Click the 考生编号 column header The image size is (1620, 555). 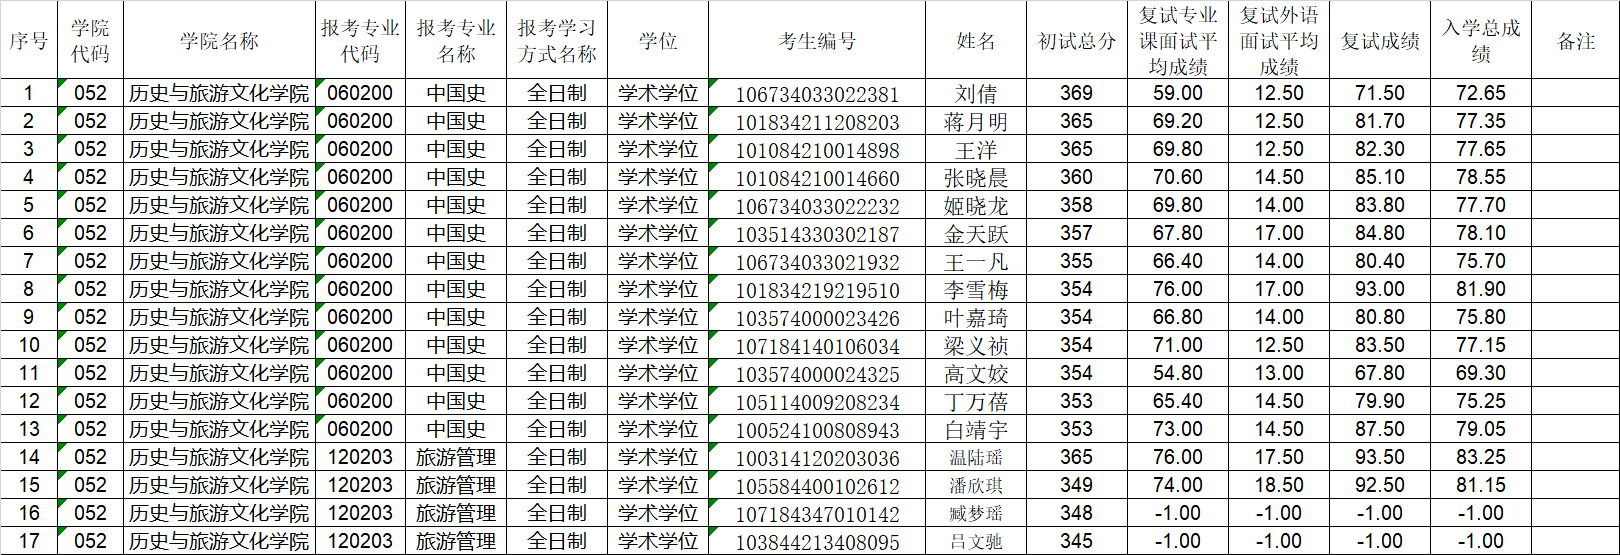(x=816, y=41)
